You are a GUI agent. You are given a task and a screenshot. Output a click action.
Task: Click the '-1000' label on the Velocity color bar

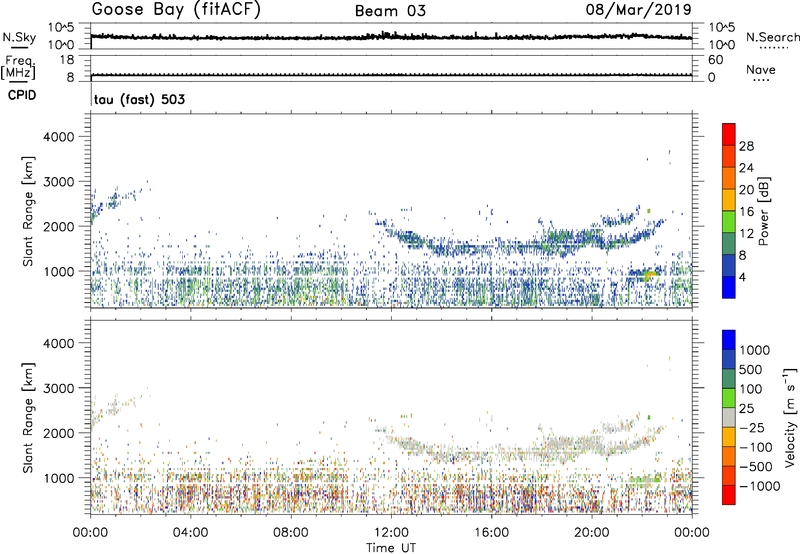[760, 486]
